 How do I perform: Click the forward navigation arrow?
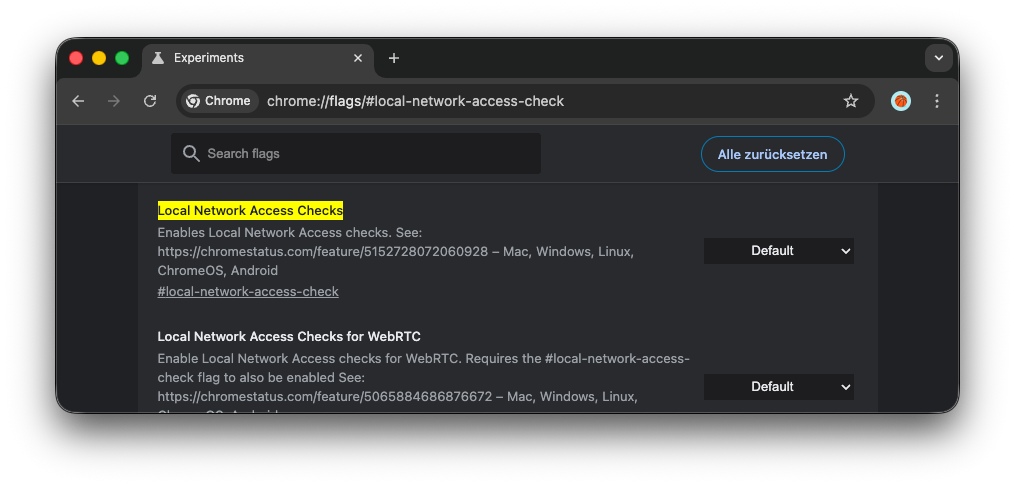[114, 101]
